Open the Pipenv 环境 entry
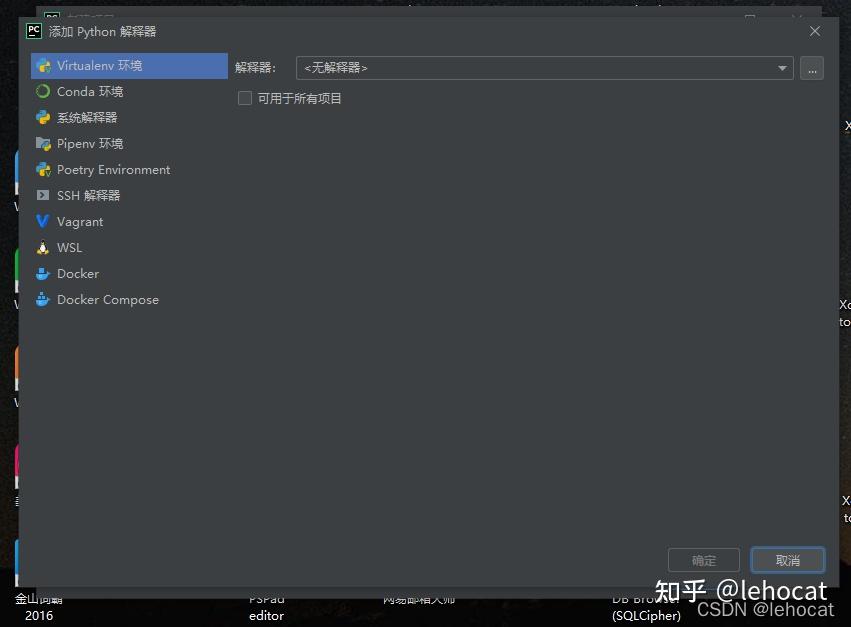Image resolution: width=851 pixels, height=627 pixels. [x=129, y=144]
